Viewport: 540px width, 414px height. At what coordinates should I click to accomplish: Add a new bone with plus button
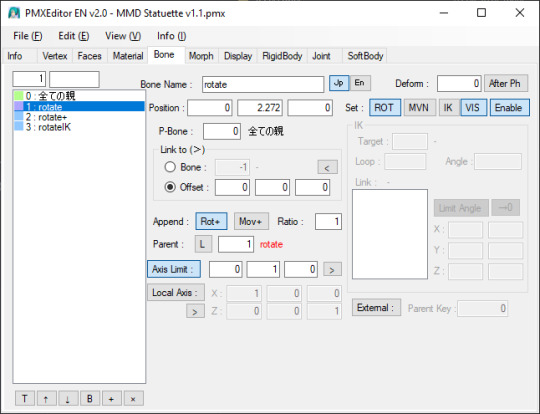(111, 399)
